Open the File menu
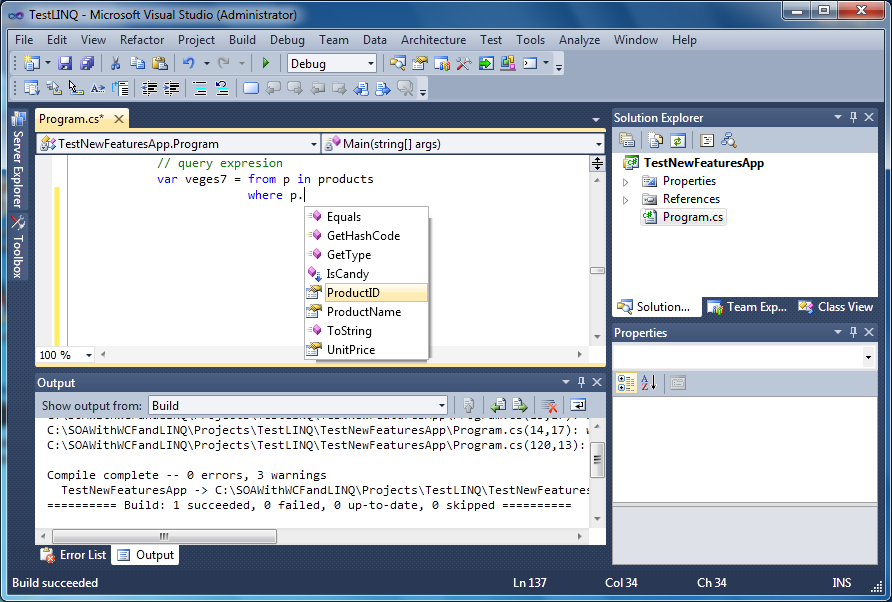Image resolution: width=892 pixels, height=602 pixels. point(24,40)
